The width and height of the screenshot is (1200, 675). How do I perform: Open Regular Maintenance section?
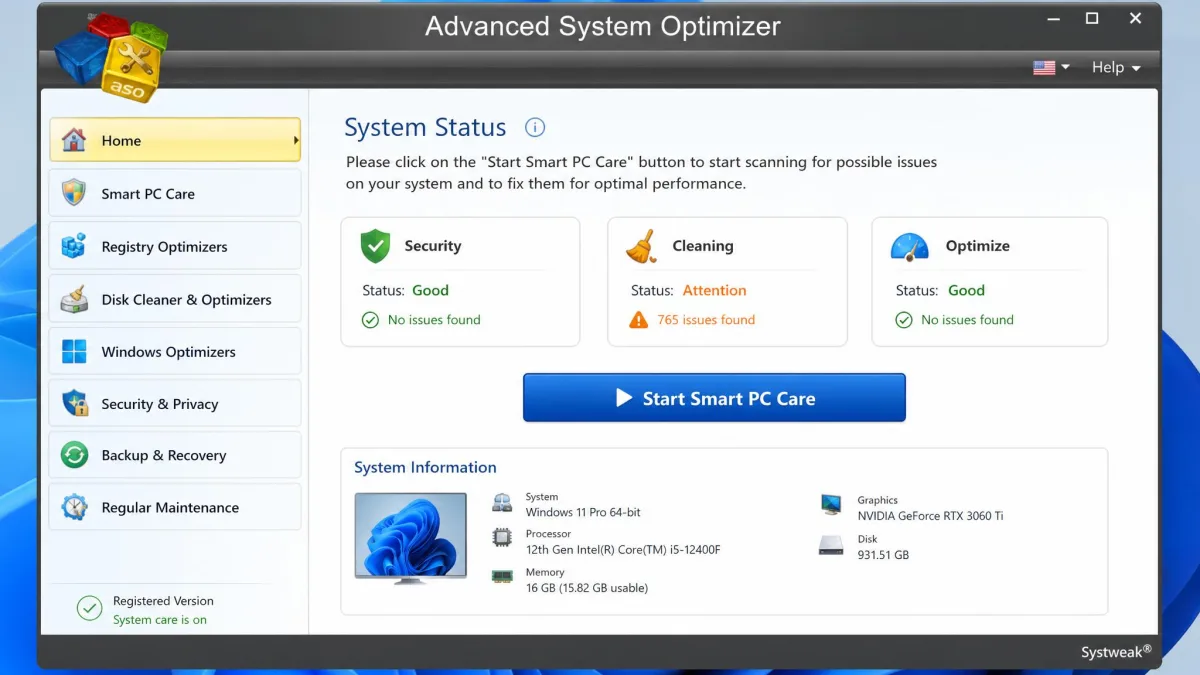point(175,507)
